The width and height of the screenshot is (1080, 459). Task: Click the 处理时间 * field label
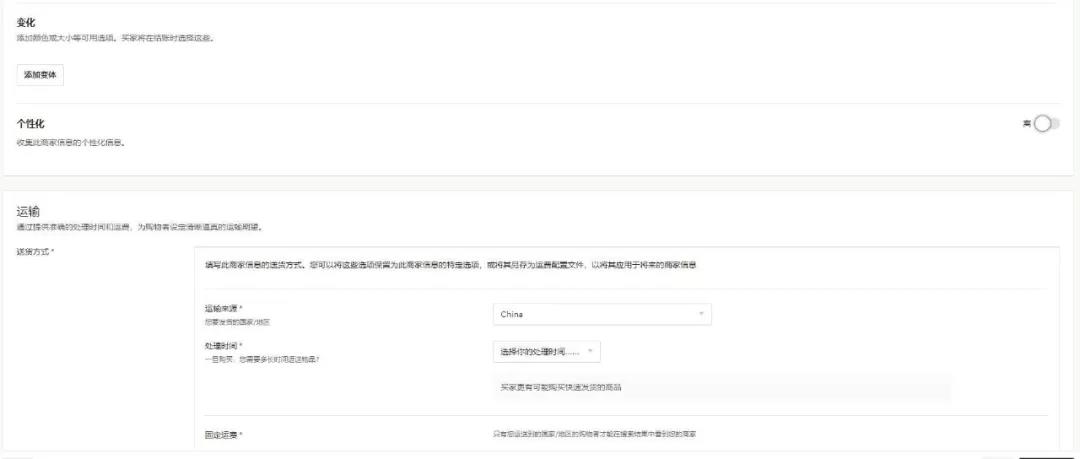click(224, 346)
